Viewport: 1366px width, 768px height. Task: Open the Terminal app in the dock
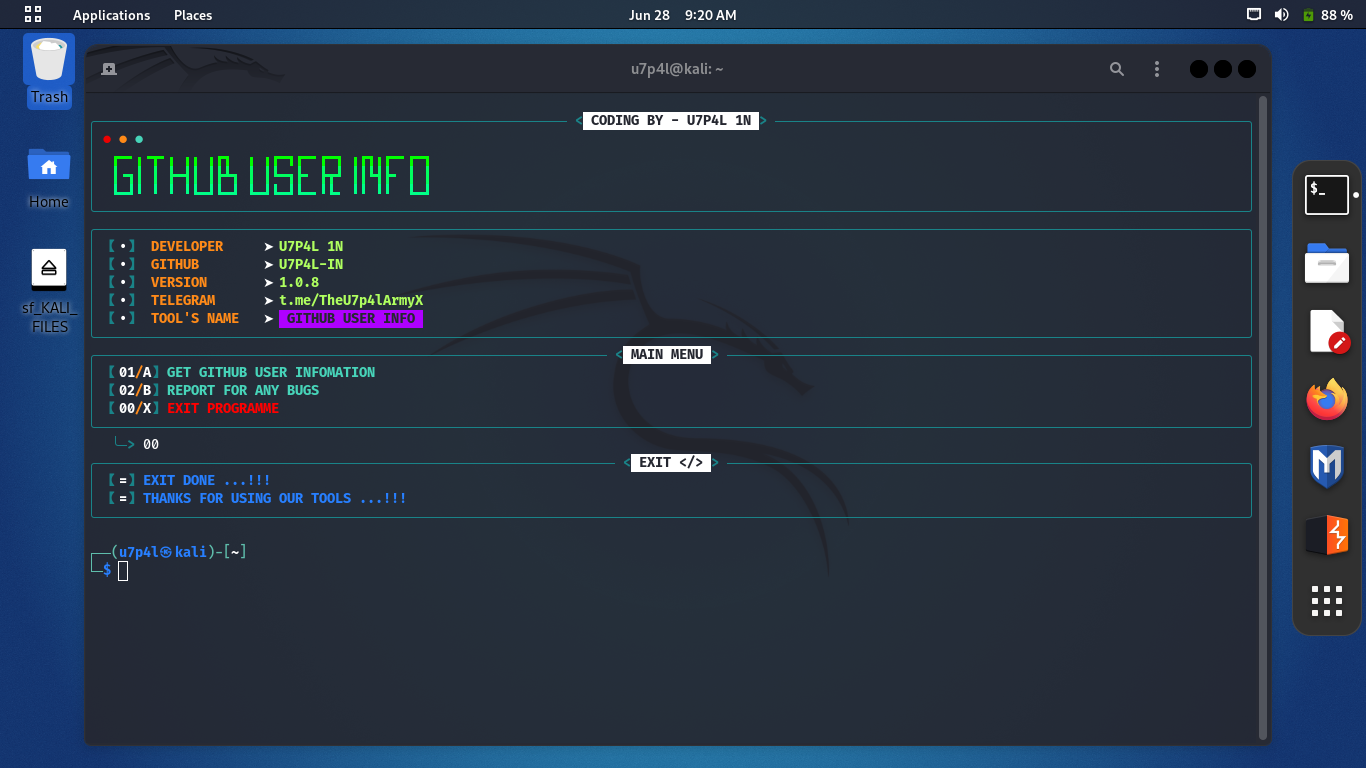pyautogui.click(x=1327, y=195)
